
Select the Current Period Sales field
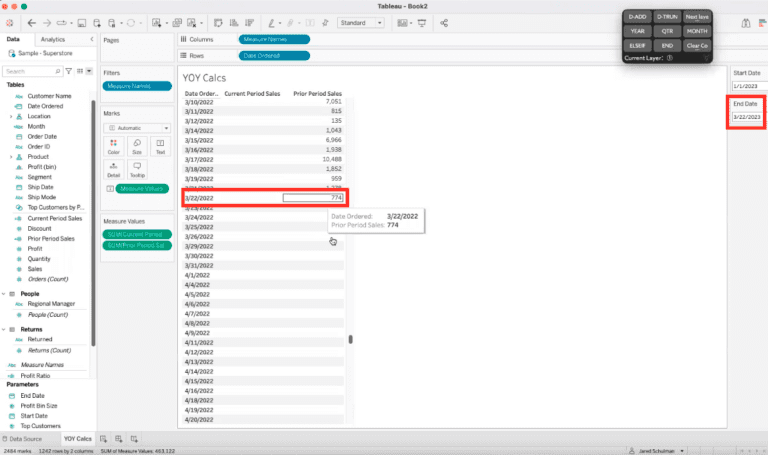point(54,218)
